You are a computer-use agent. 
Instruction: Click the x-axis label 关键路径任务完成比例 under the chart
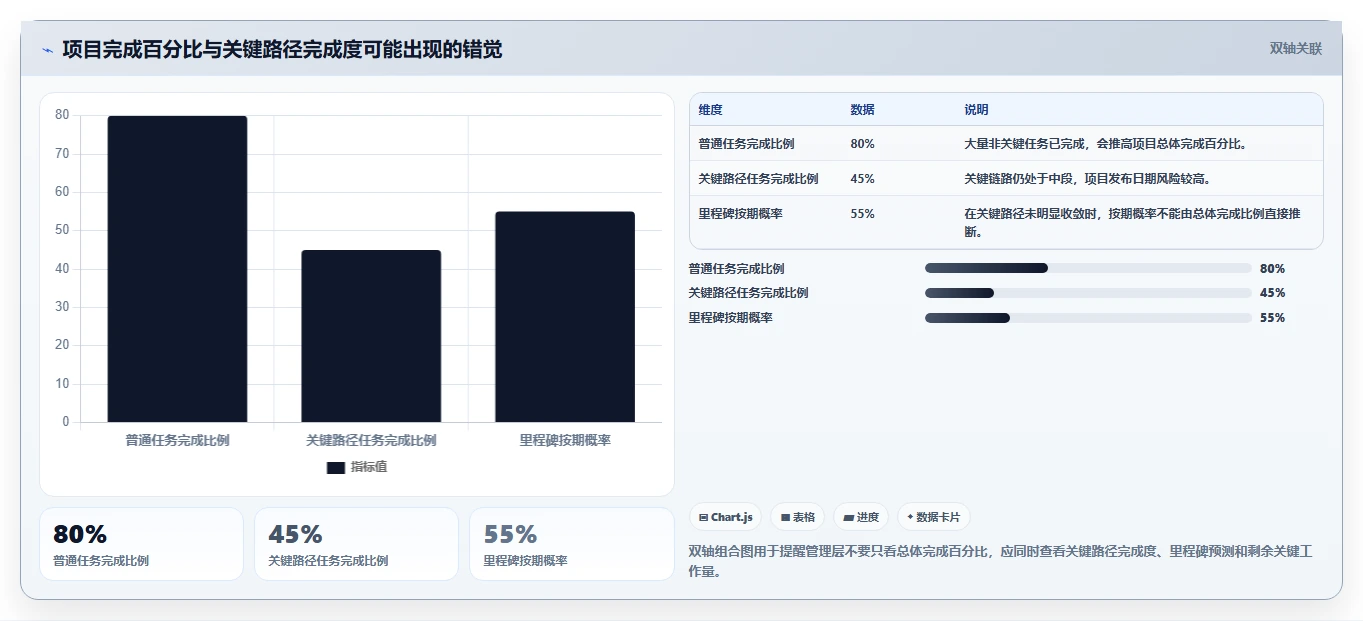[x=371, y=440]
